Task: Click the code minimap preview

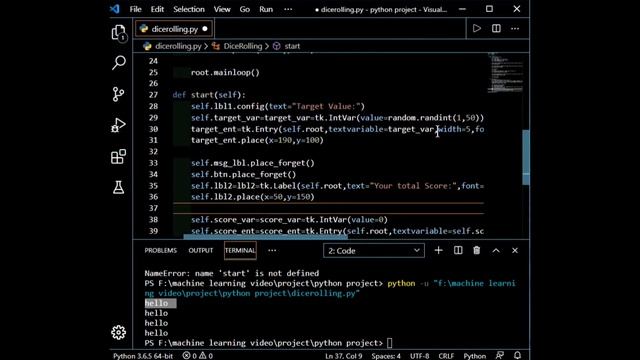Action: click(x=505, y=73)
